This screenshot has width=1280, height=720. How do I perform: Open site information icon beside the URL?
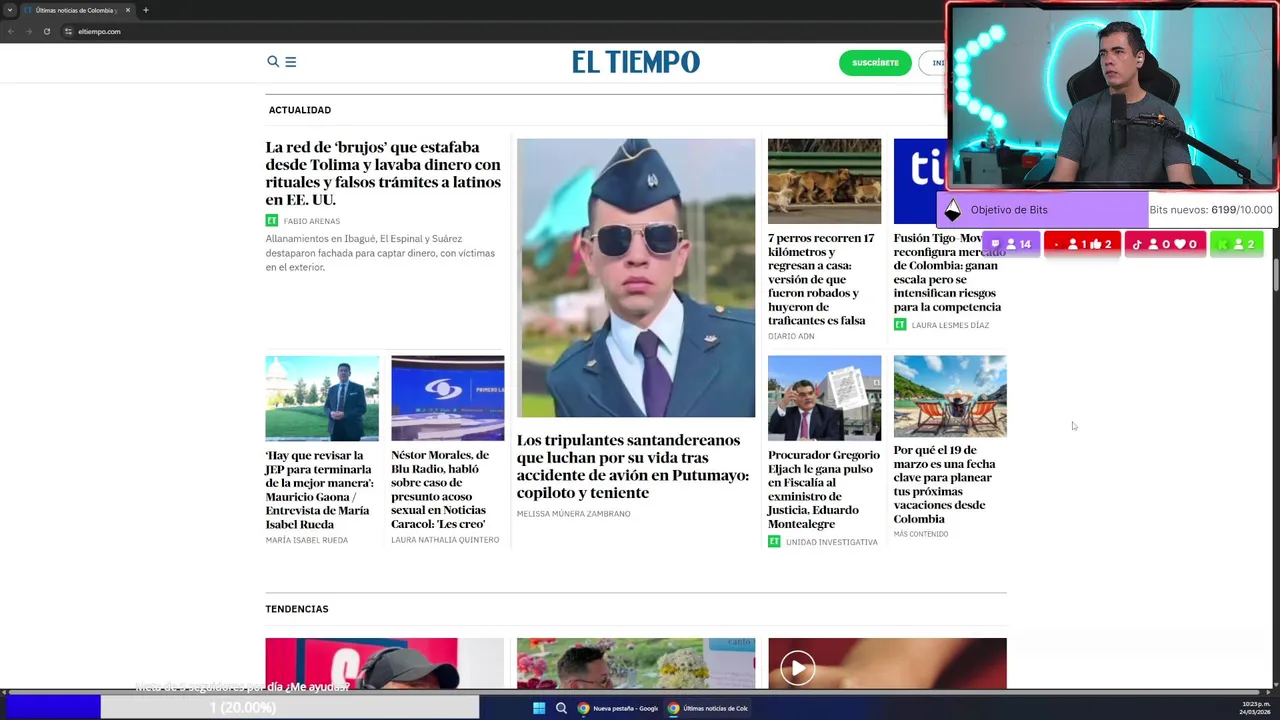[x=68, y=31]
